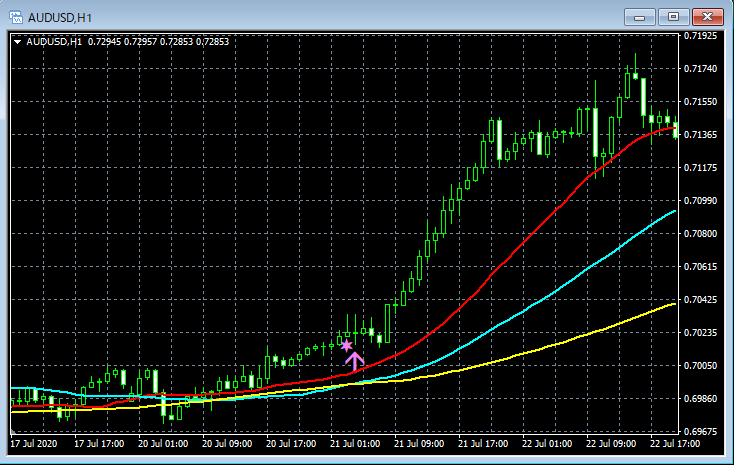This screenshot has height=465, width=734.
Task: Click price level 0.71740 on the price axis
Action: click(700, 68)
